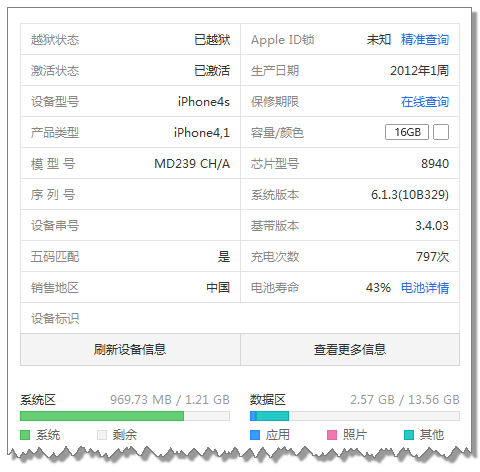The image size is (480, 472).
Task: Click the 数据区 storage usage bar
Action: pyautogui.click(x=355, y=416)
